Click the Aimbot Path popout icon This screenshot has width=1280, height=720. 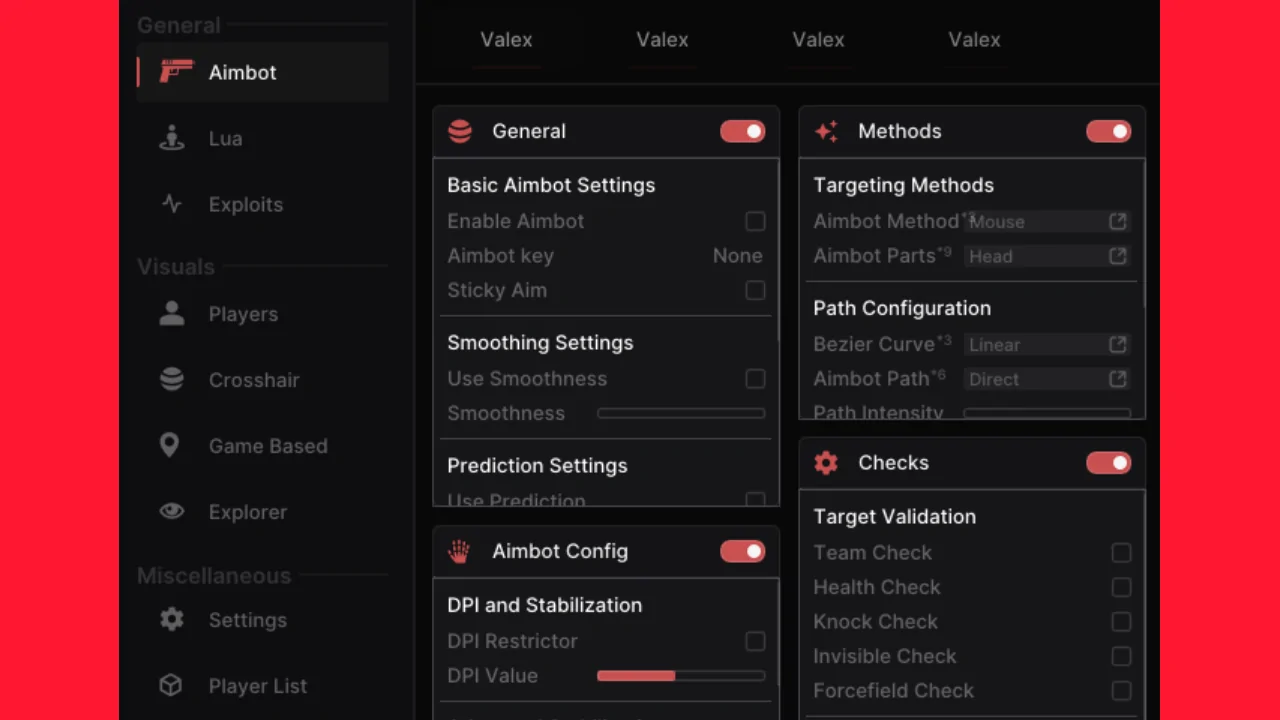(x=1118, y=379)
